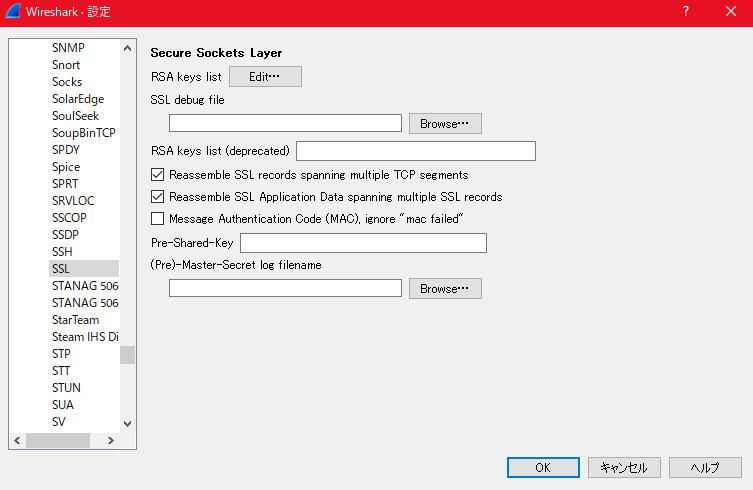753x490 pixels.
Task: Select the highlighted SSL protocol entry
Action: (84, 269)
